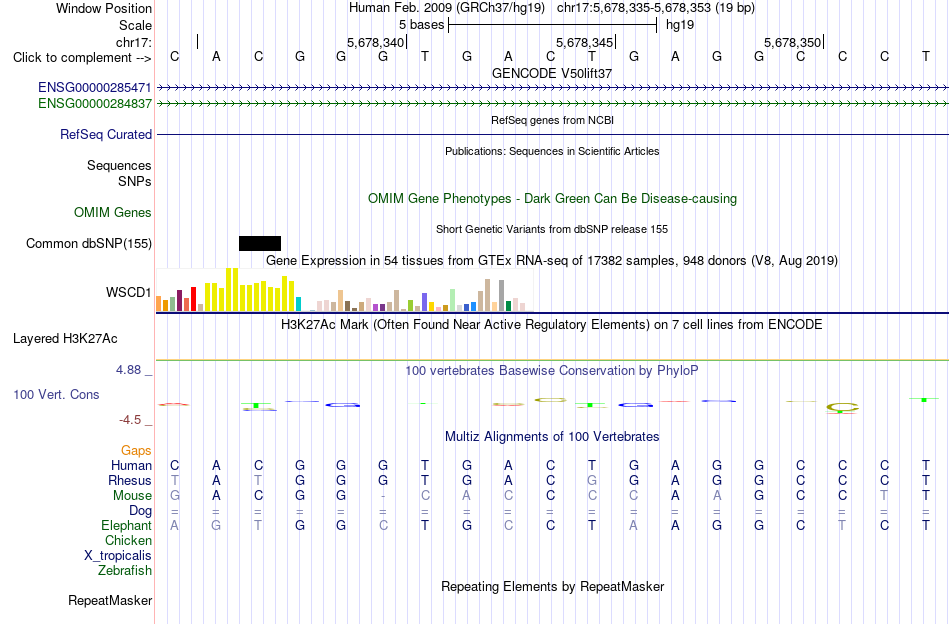Select the Chicken species label

(128, 540)
